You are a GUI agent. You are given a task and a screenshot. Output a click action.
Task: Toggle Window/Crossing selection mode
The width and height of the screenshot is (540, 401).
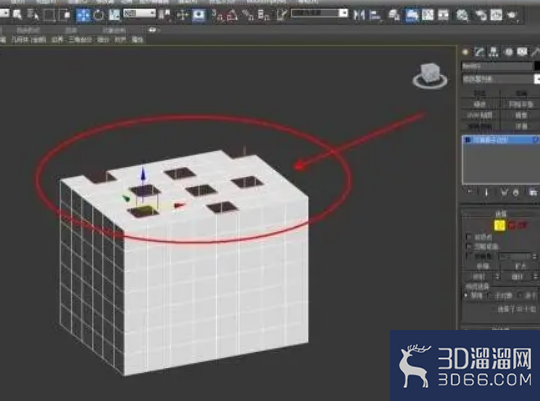[x=64, y=15]
